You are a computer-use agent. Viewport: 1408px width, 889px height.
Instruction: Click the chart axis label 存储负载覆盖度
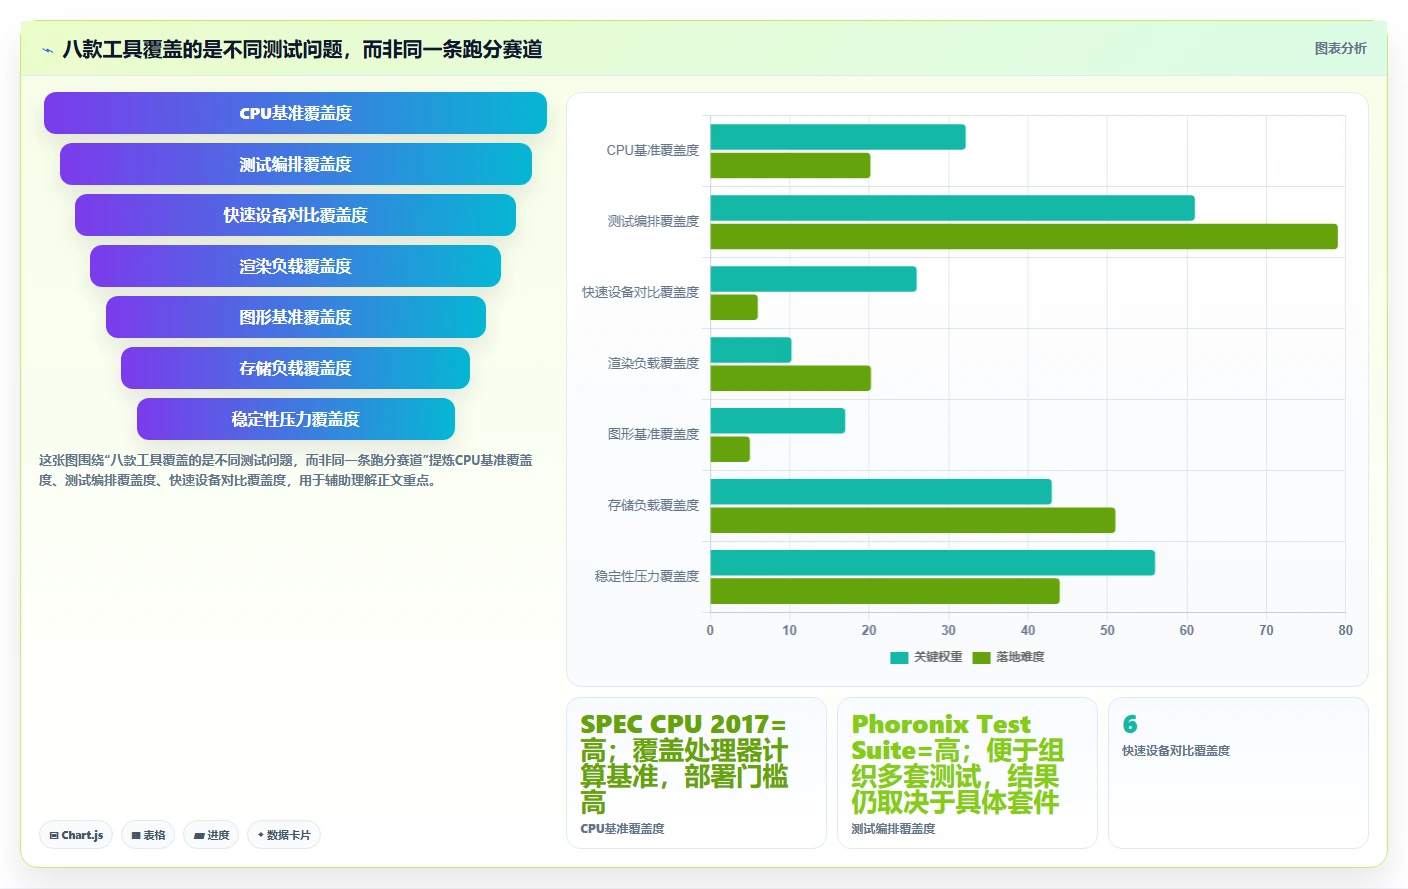point(653,506)
